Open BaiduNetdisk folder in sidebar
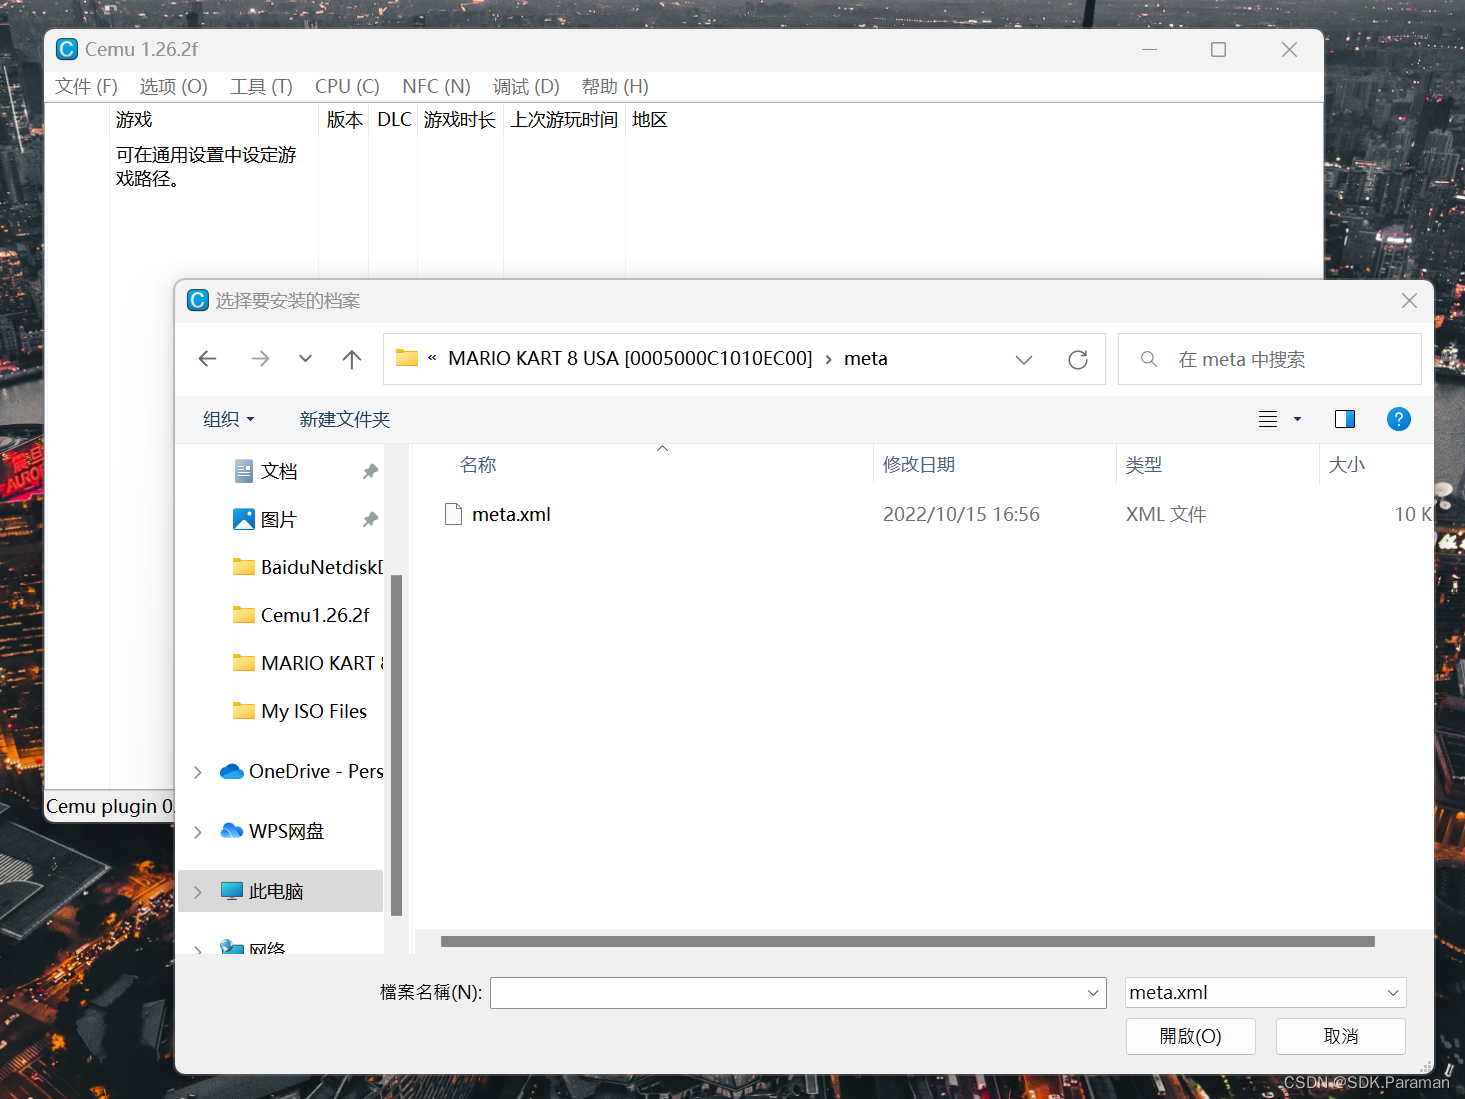The height and width of the screenshot is (1099, 1465). 307,567
